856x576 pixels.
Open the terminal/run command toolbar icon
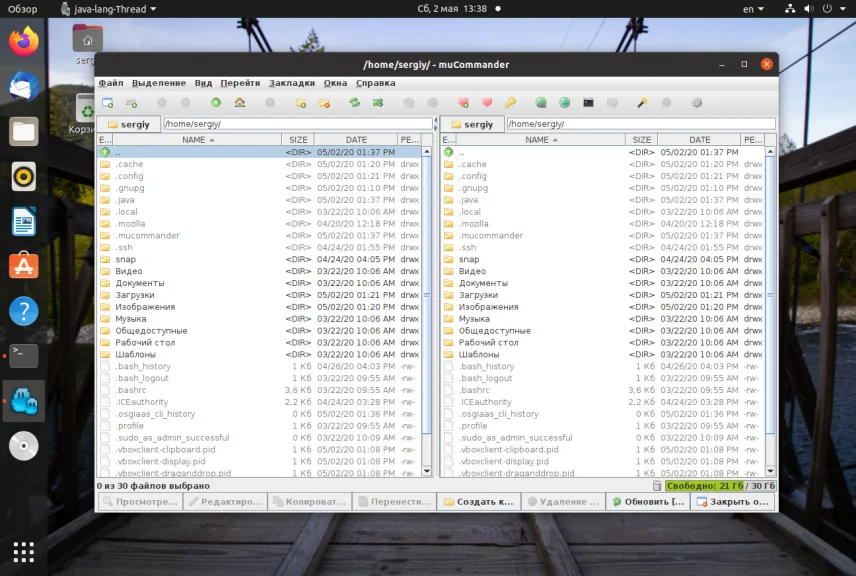tap(589, 103)
